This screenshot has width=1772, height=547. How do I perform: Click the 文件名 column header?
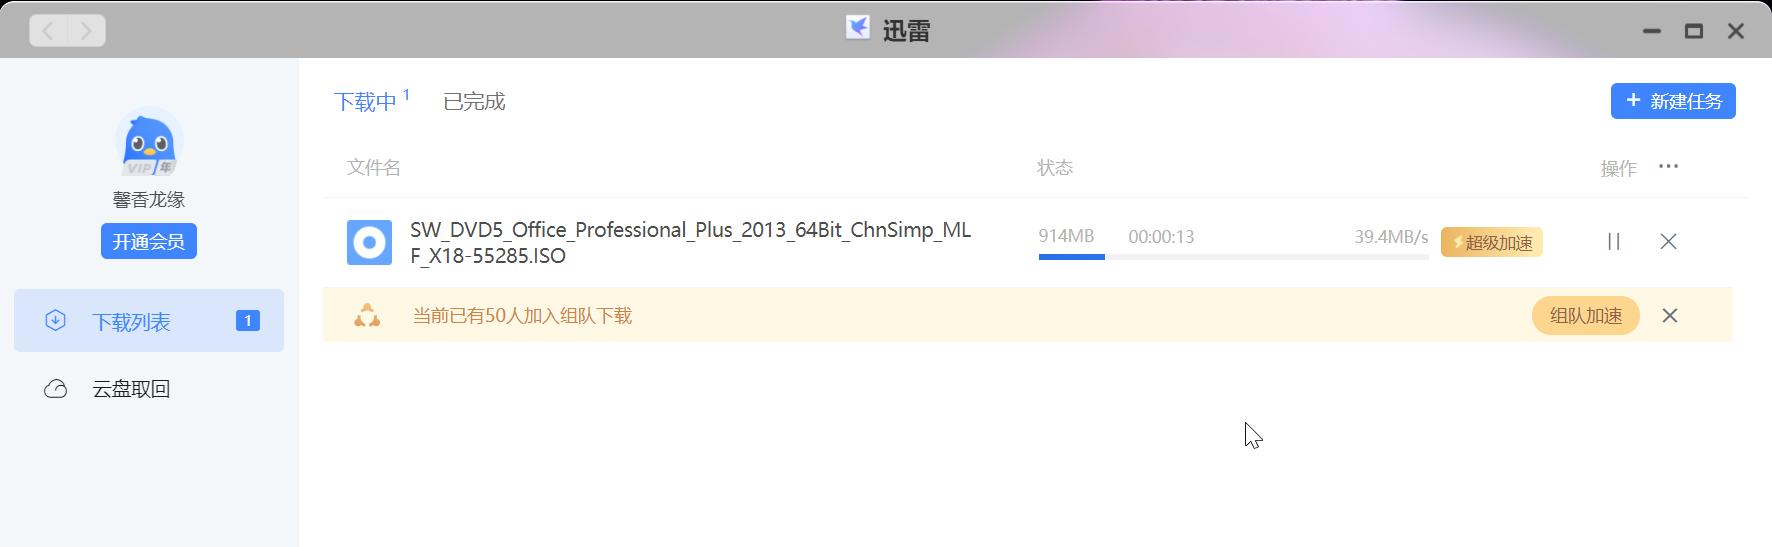tap(374, 168)
